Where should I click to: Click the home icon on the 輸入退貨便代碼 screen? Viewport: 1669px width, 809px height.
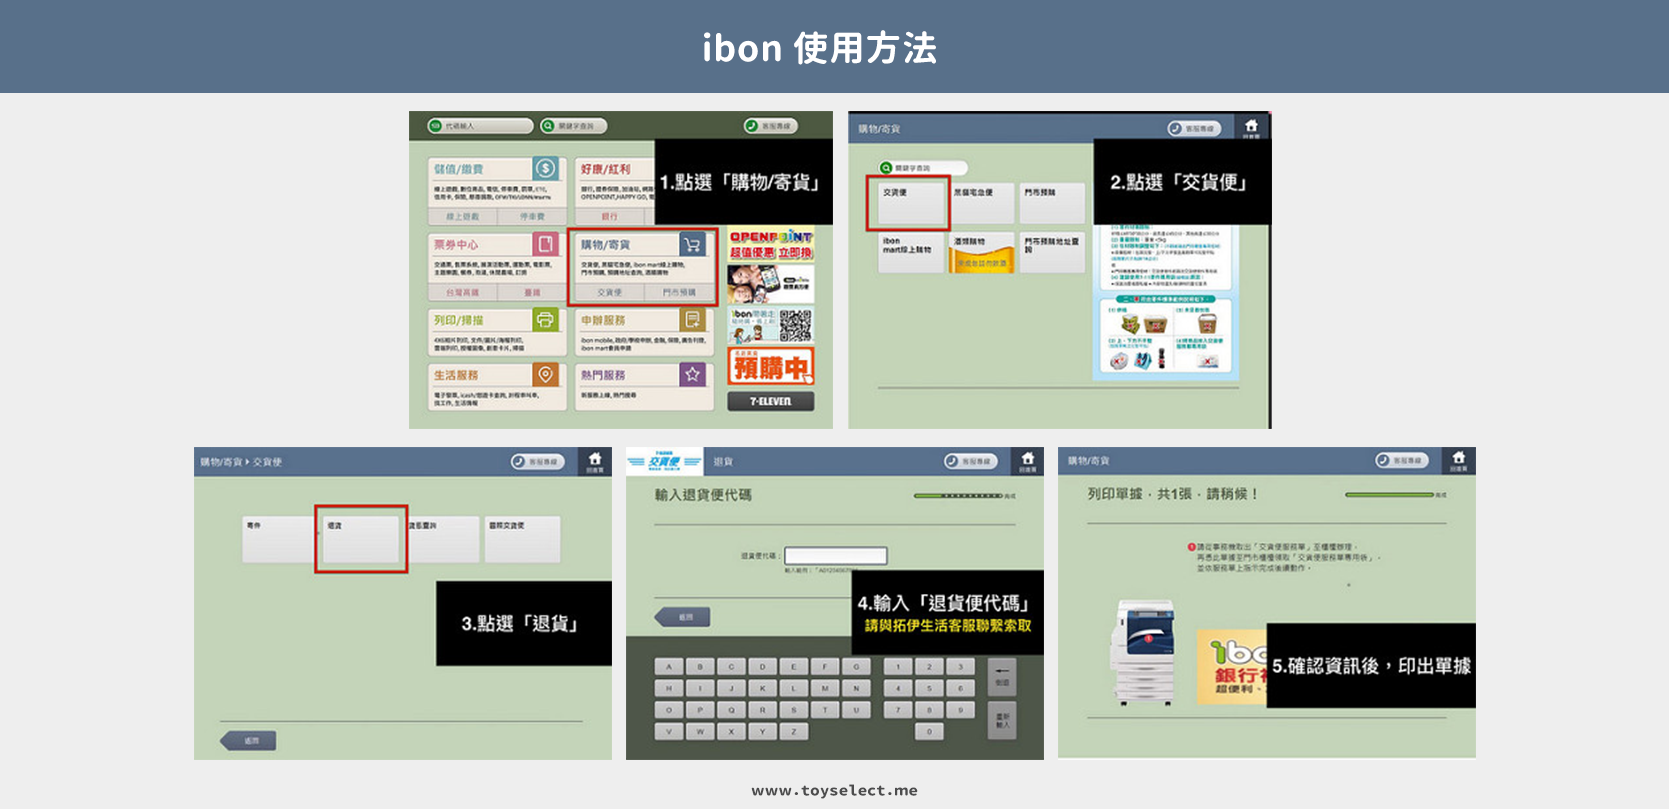(x=1027, y=460)
